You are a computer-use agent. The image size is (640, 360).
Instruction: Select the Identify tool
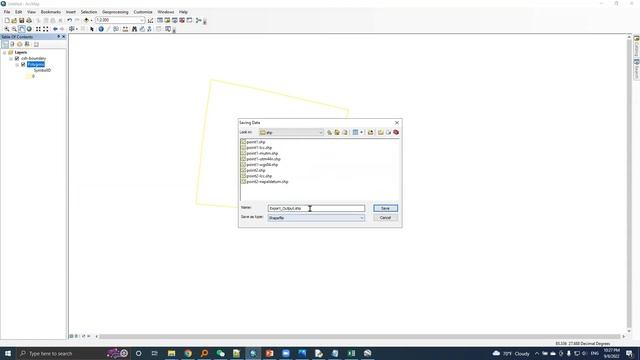click(101, 29)
